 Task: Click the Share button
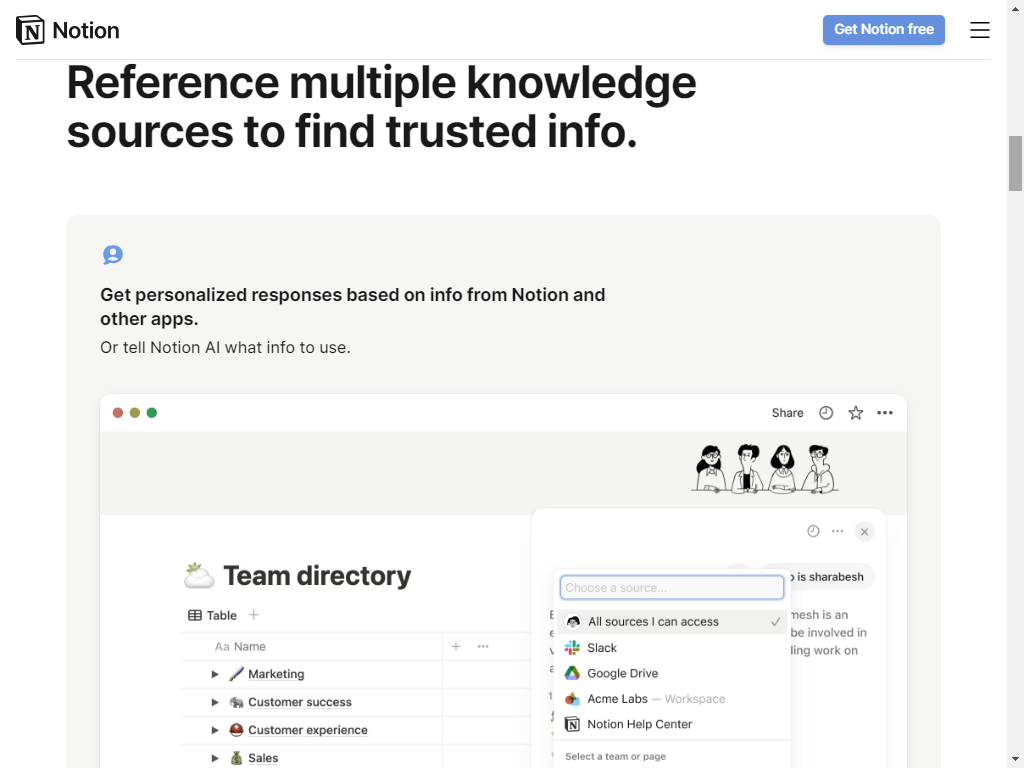click(x=787, y=413)
